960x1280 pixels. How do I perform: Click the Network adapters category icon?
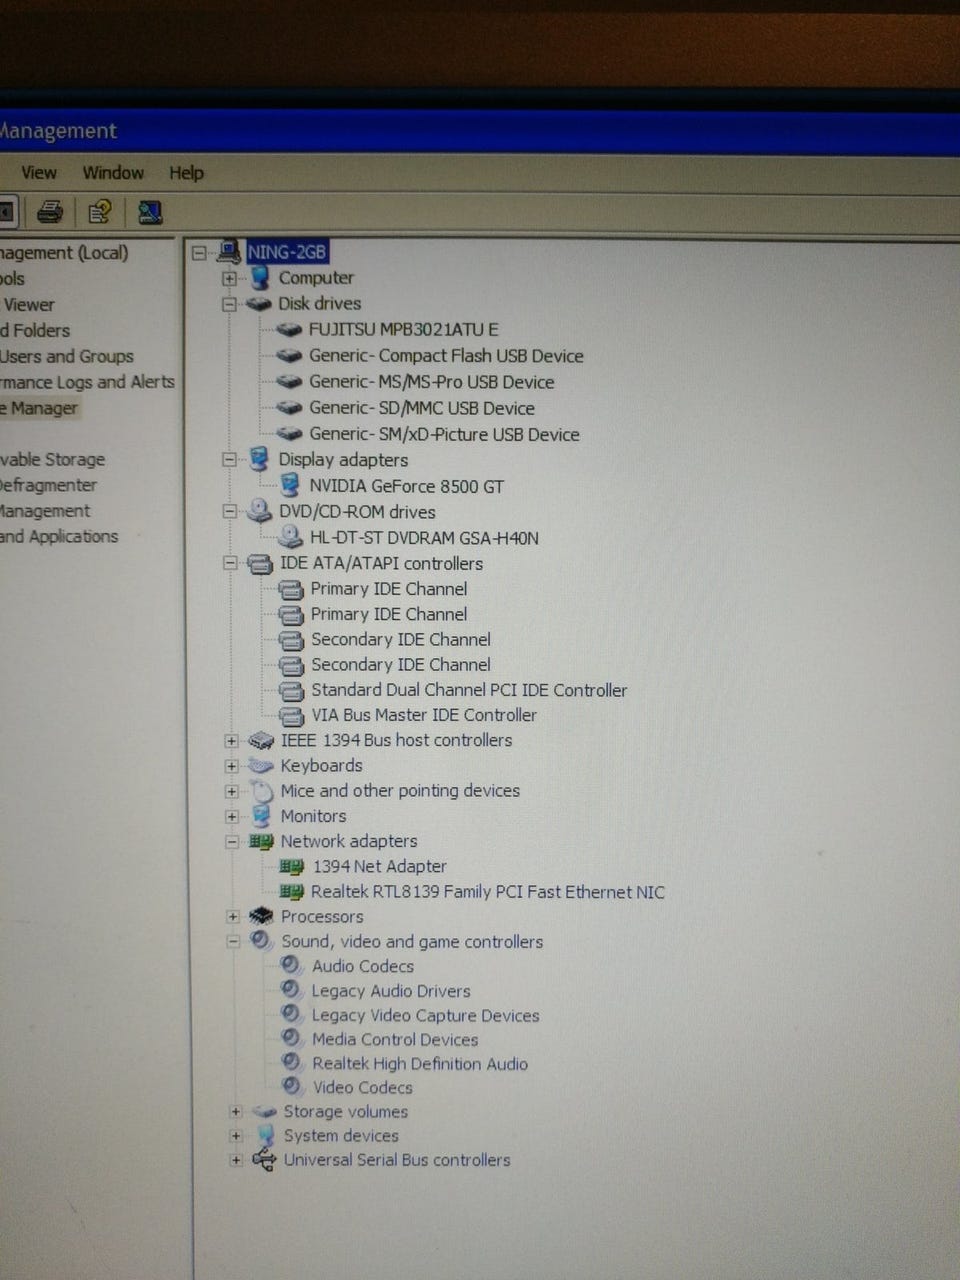pos(262,842)
